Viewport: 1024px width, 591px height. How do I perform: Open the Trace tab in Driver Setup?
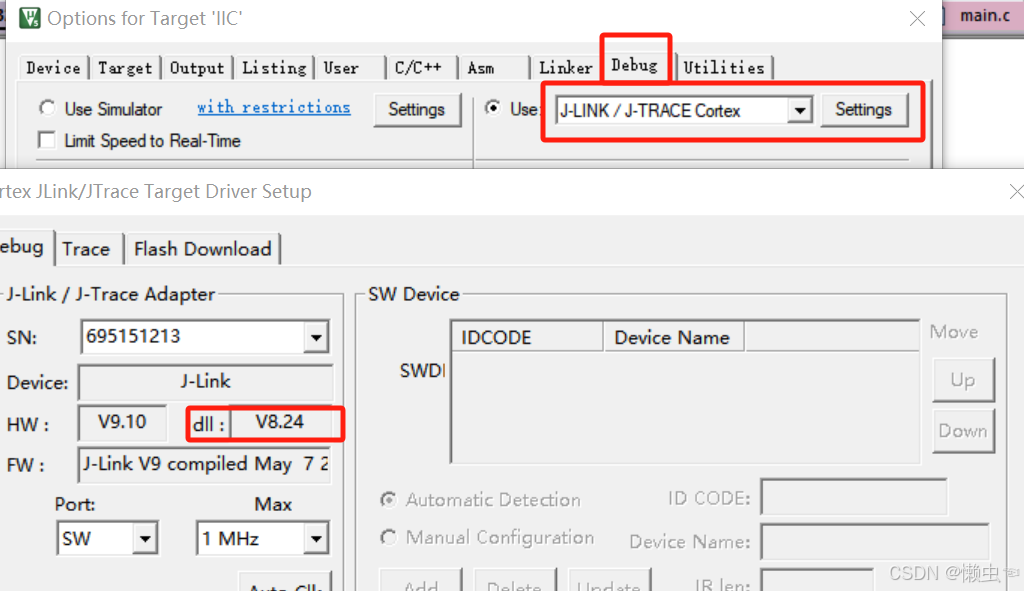pyautogui.click(x=86, y=249)
